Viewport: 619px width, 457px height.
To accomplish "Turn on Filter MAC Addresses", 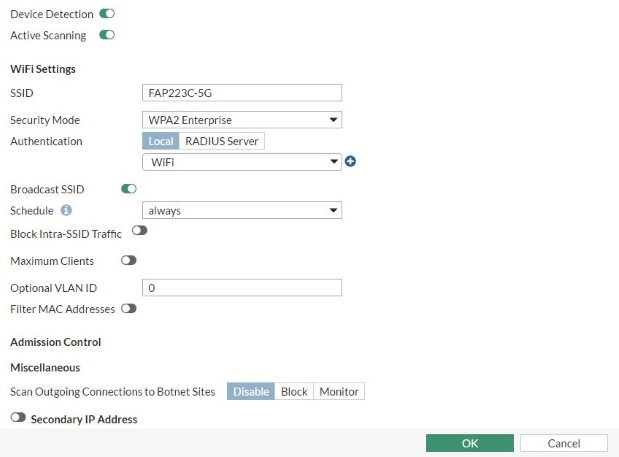I will tap(128, 309).
